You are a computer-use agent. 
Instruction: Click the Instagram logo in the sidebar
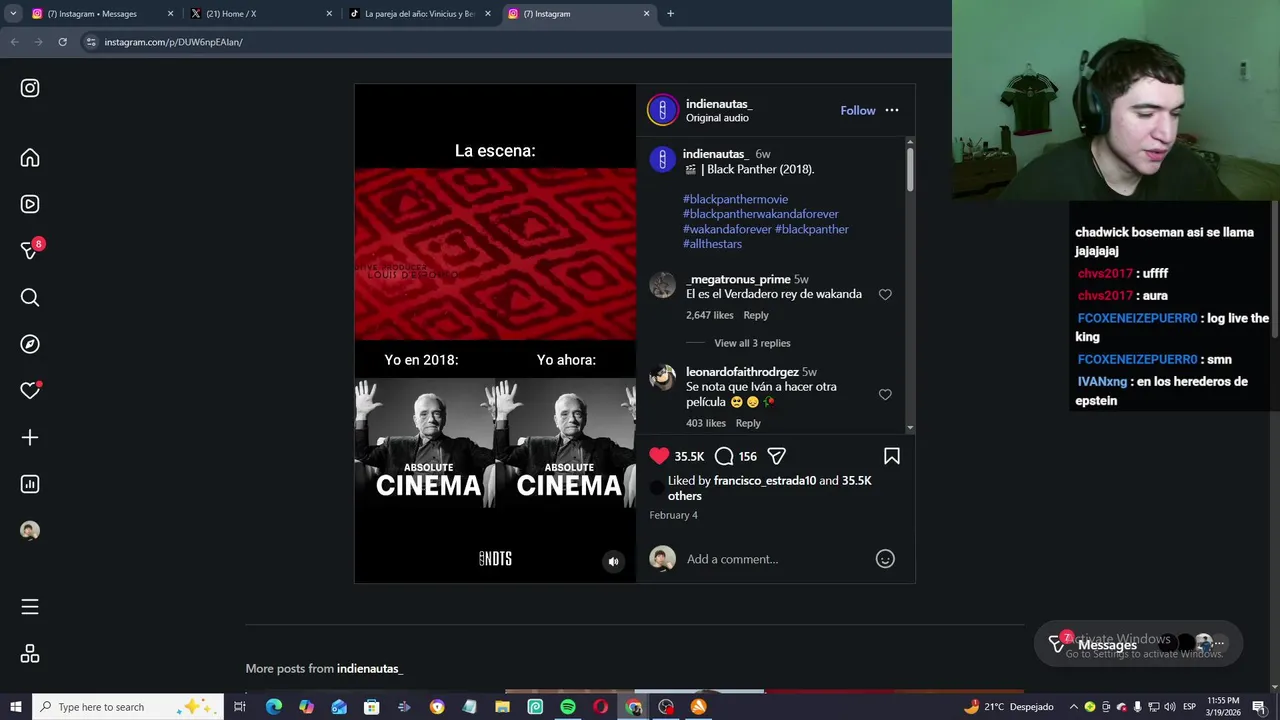click(x=30, y=88)
